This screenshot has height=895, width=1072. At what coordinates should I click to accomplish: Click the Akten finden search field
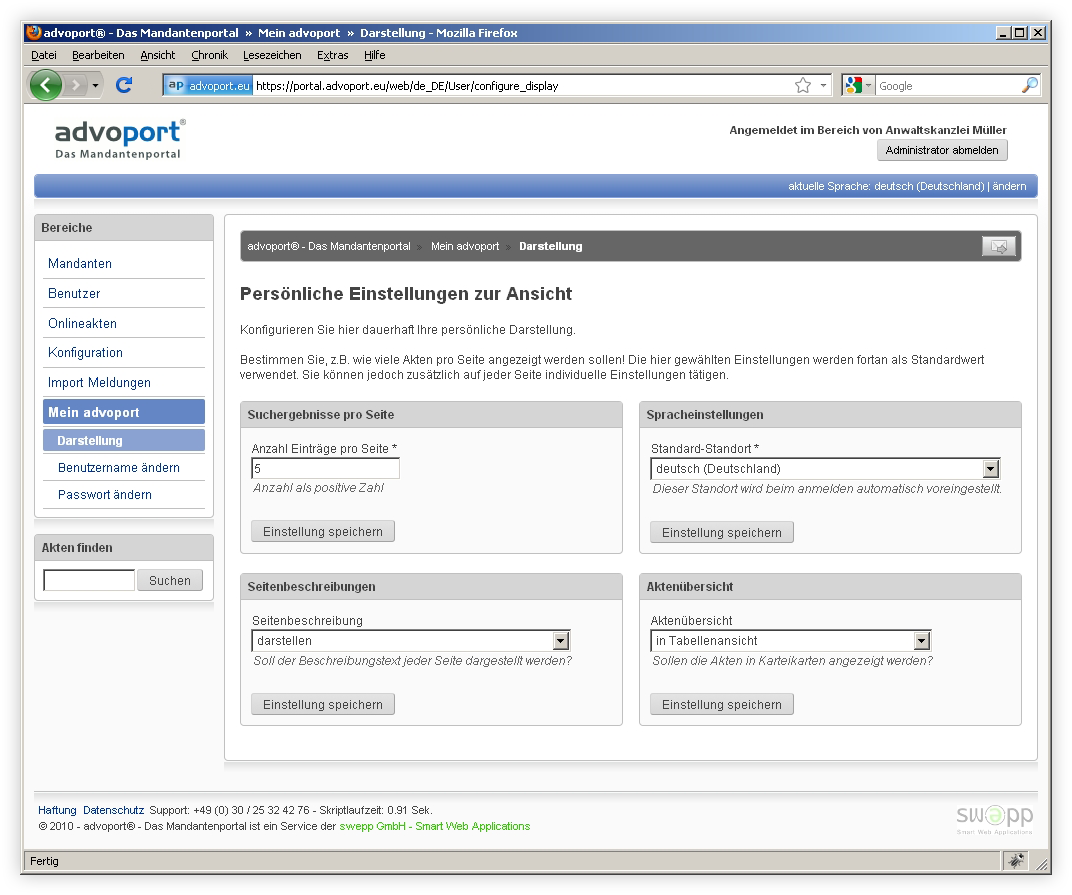click(89, 580)
